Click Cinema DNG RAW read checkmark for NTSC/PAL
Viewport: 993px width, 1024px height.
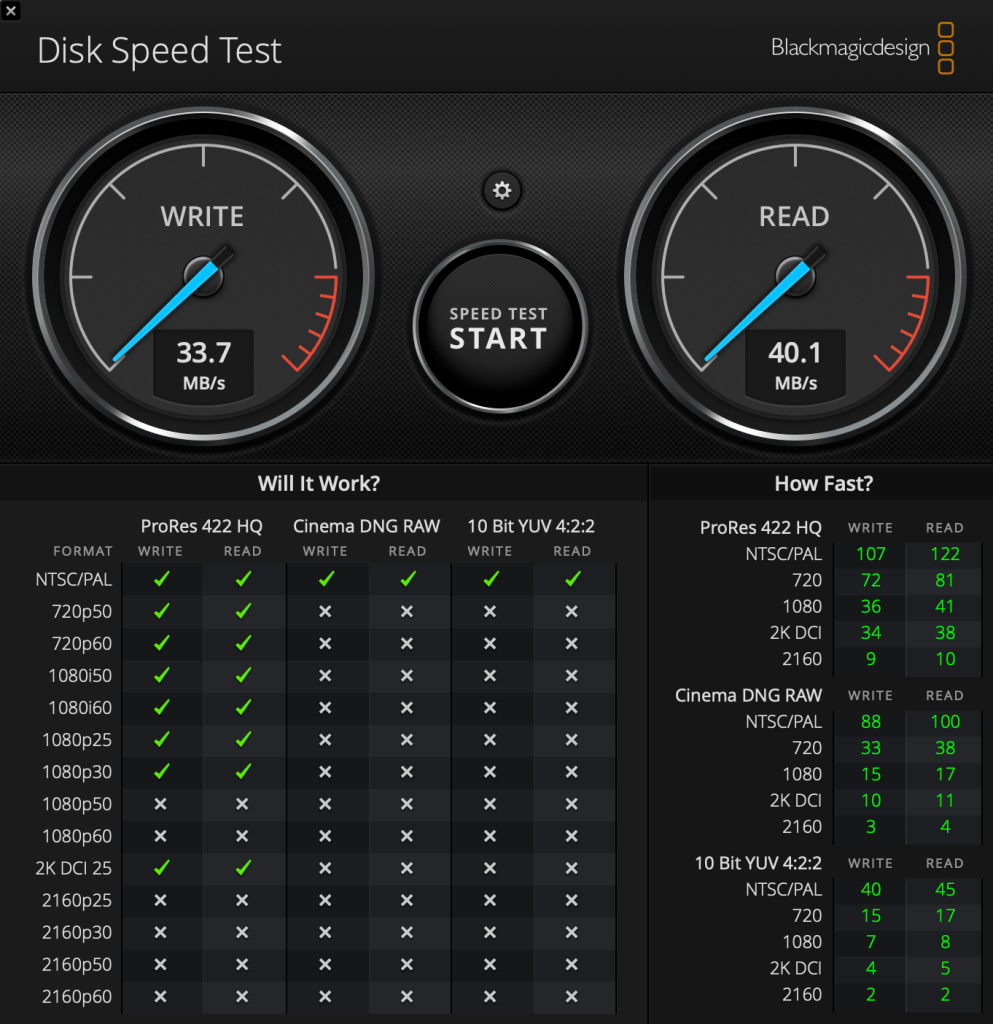[407, 578]
